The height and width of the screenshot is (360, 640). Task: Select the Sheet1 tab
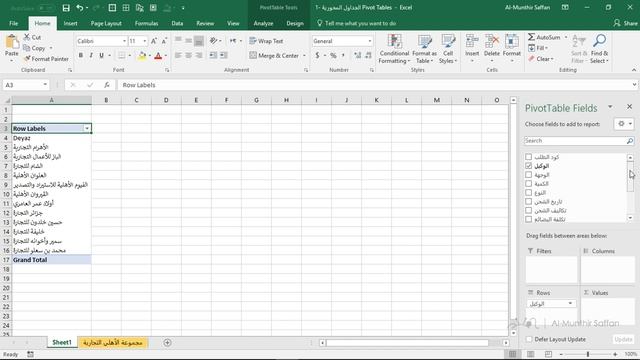pos(62,342)
